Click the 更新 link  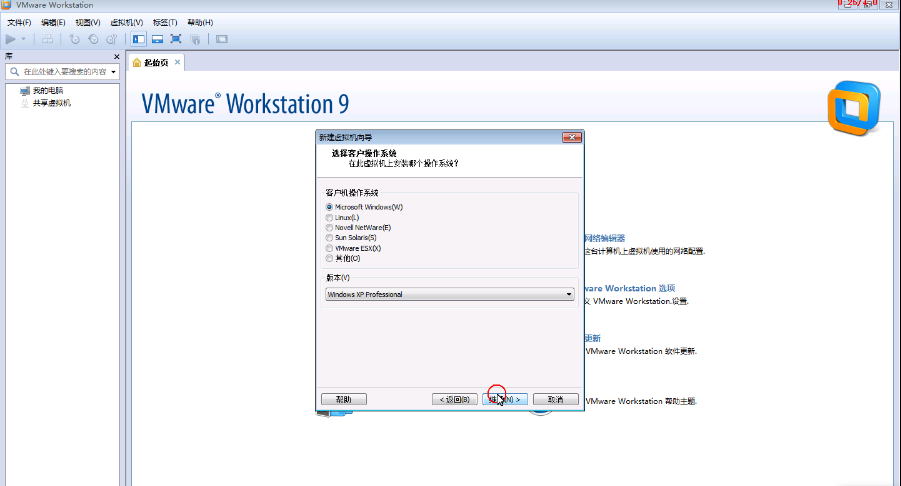[592, 338]
